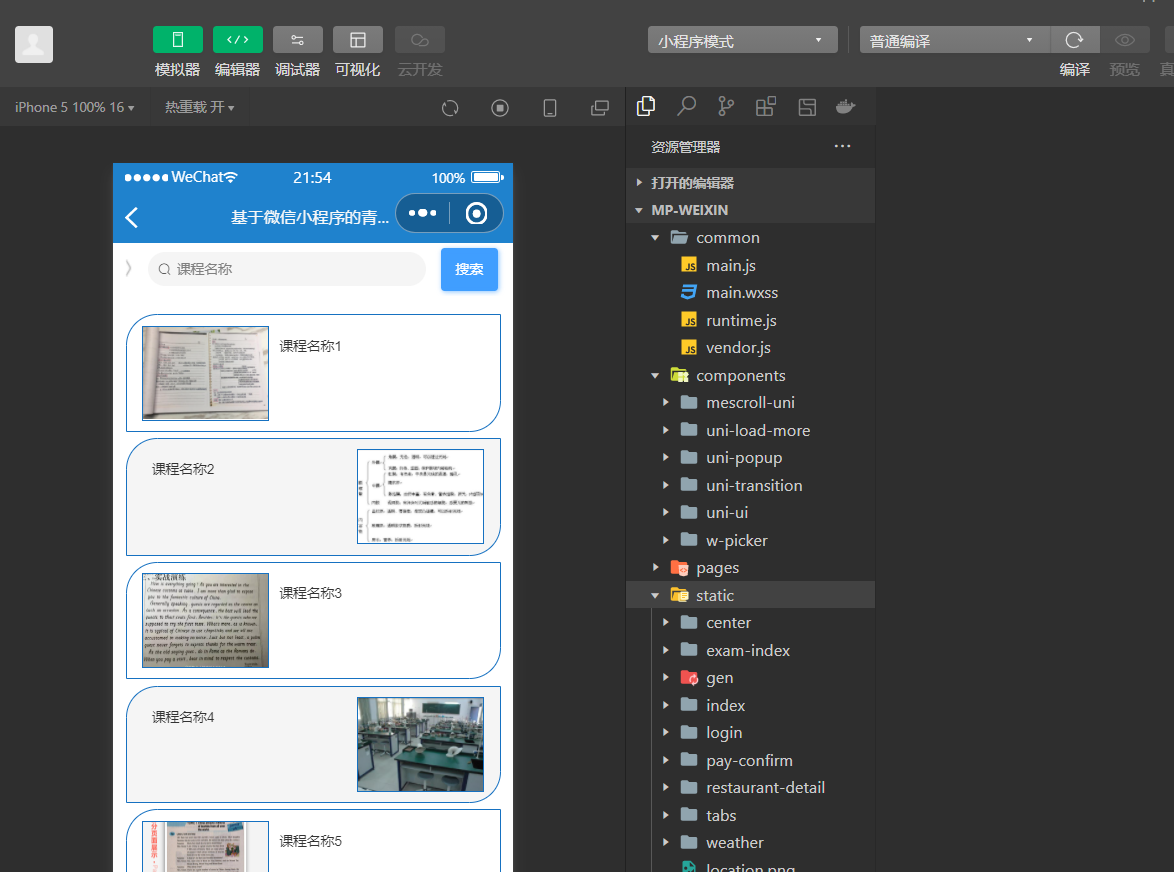Screen dimensions: 1174x872
Task: Open the source control branch icon
Action: [726, 106]
